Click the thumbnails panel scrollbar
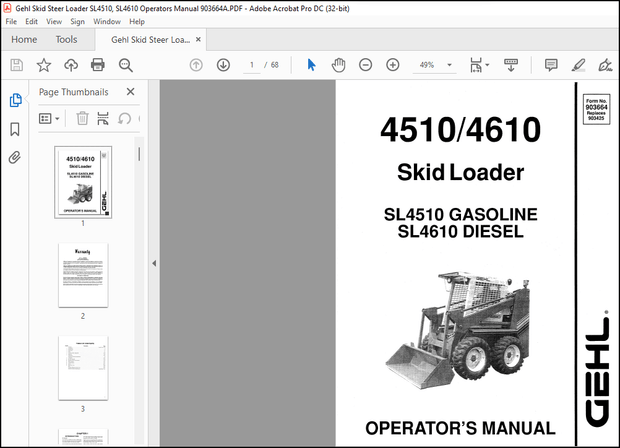The width and height of the screenshot is (620, 448). click(x=139, y=154)
